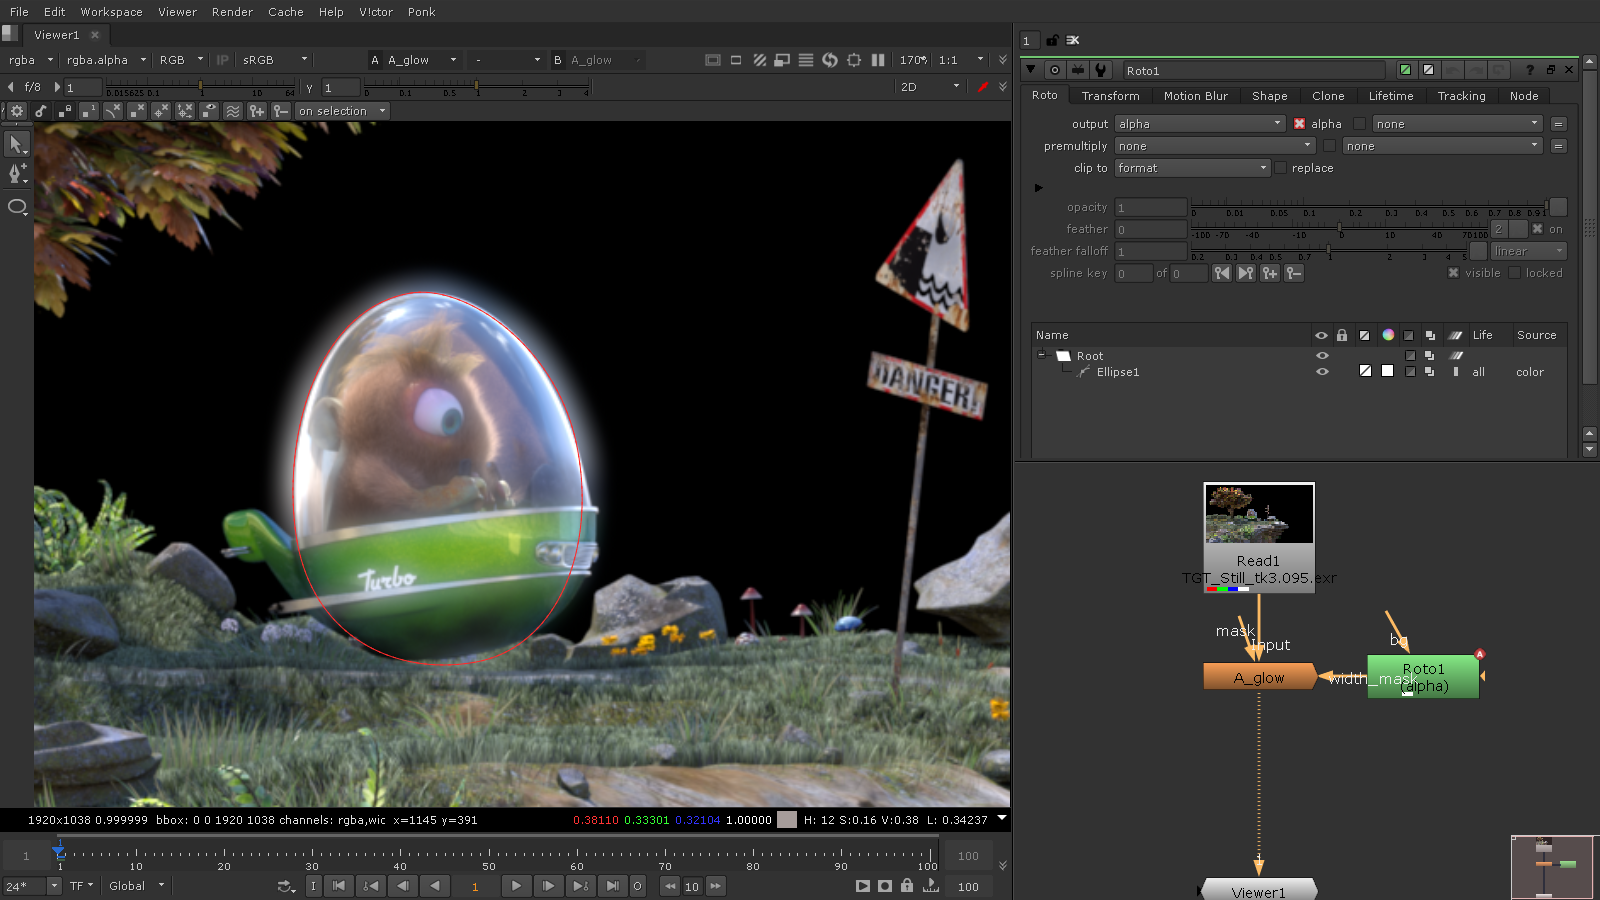Viewport: 1600px width, 900px height.
Task: Enable the replace checkbox
Action: point(1281,168)
